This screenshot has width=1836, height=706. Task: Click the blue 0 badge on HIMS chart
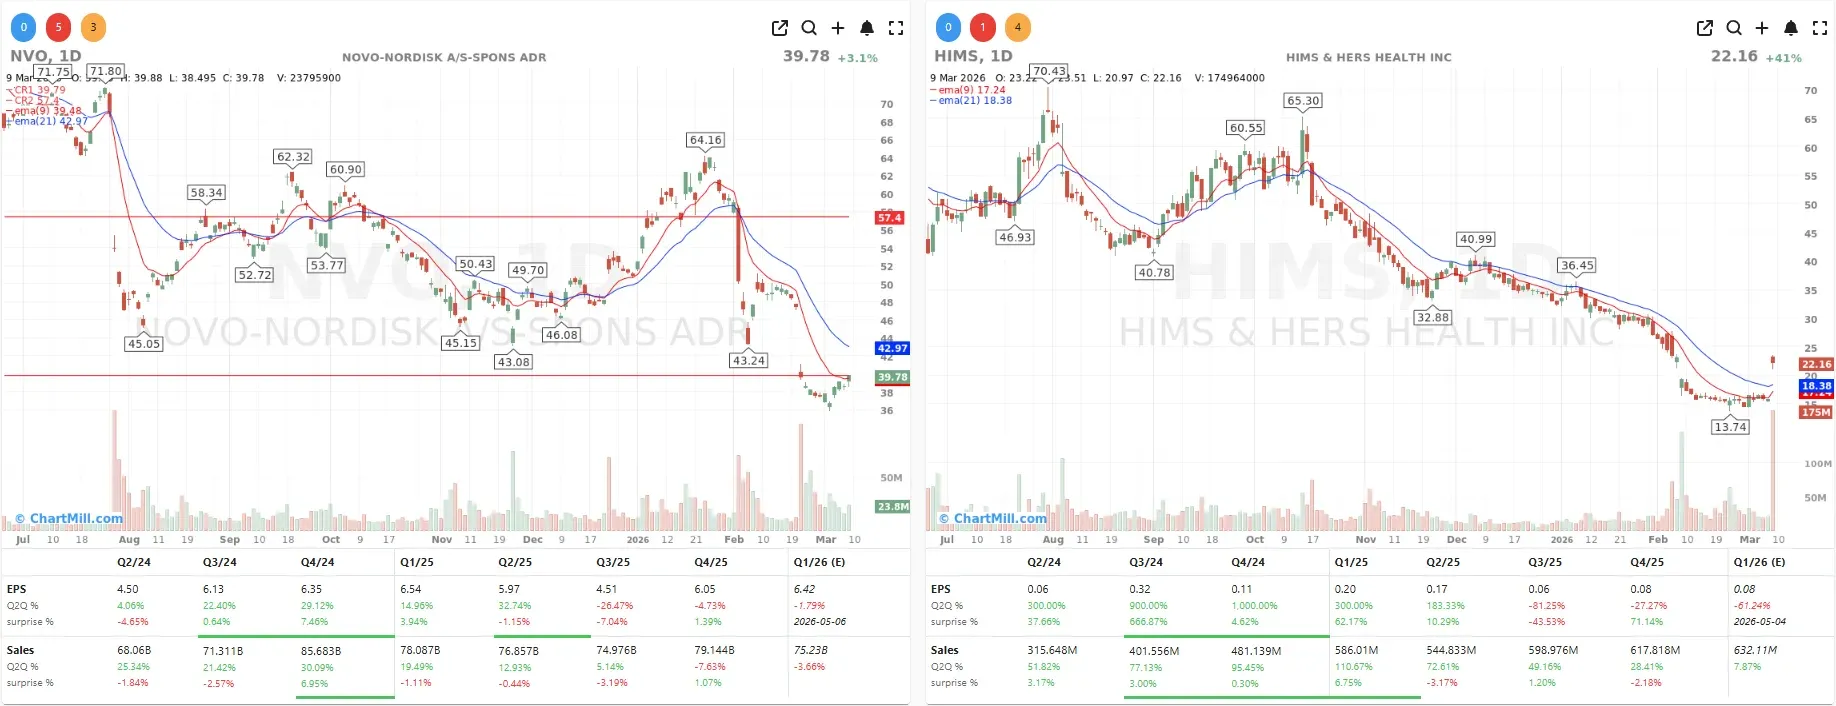[948, 27]
